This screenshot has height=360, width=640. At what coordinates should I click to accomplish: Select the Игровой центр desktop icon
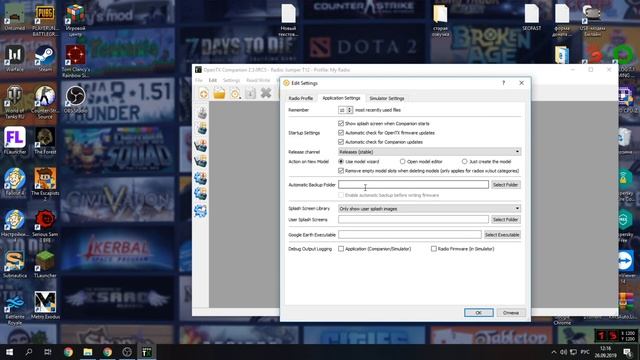76,20
